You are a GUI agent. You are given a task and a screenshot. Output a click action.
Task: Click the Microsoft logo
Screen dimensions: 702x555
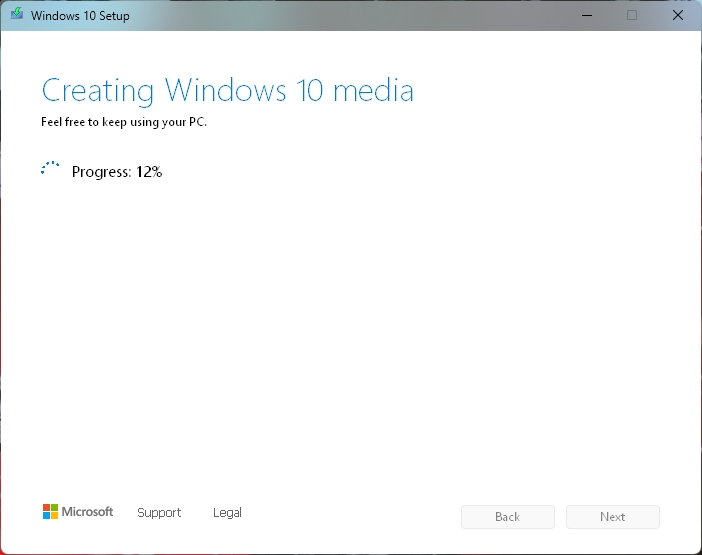click(x=78, y=512)
